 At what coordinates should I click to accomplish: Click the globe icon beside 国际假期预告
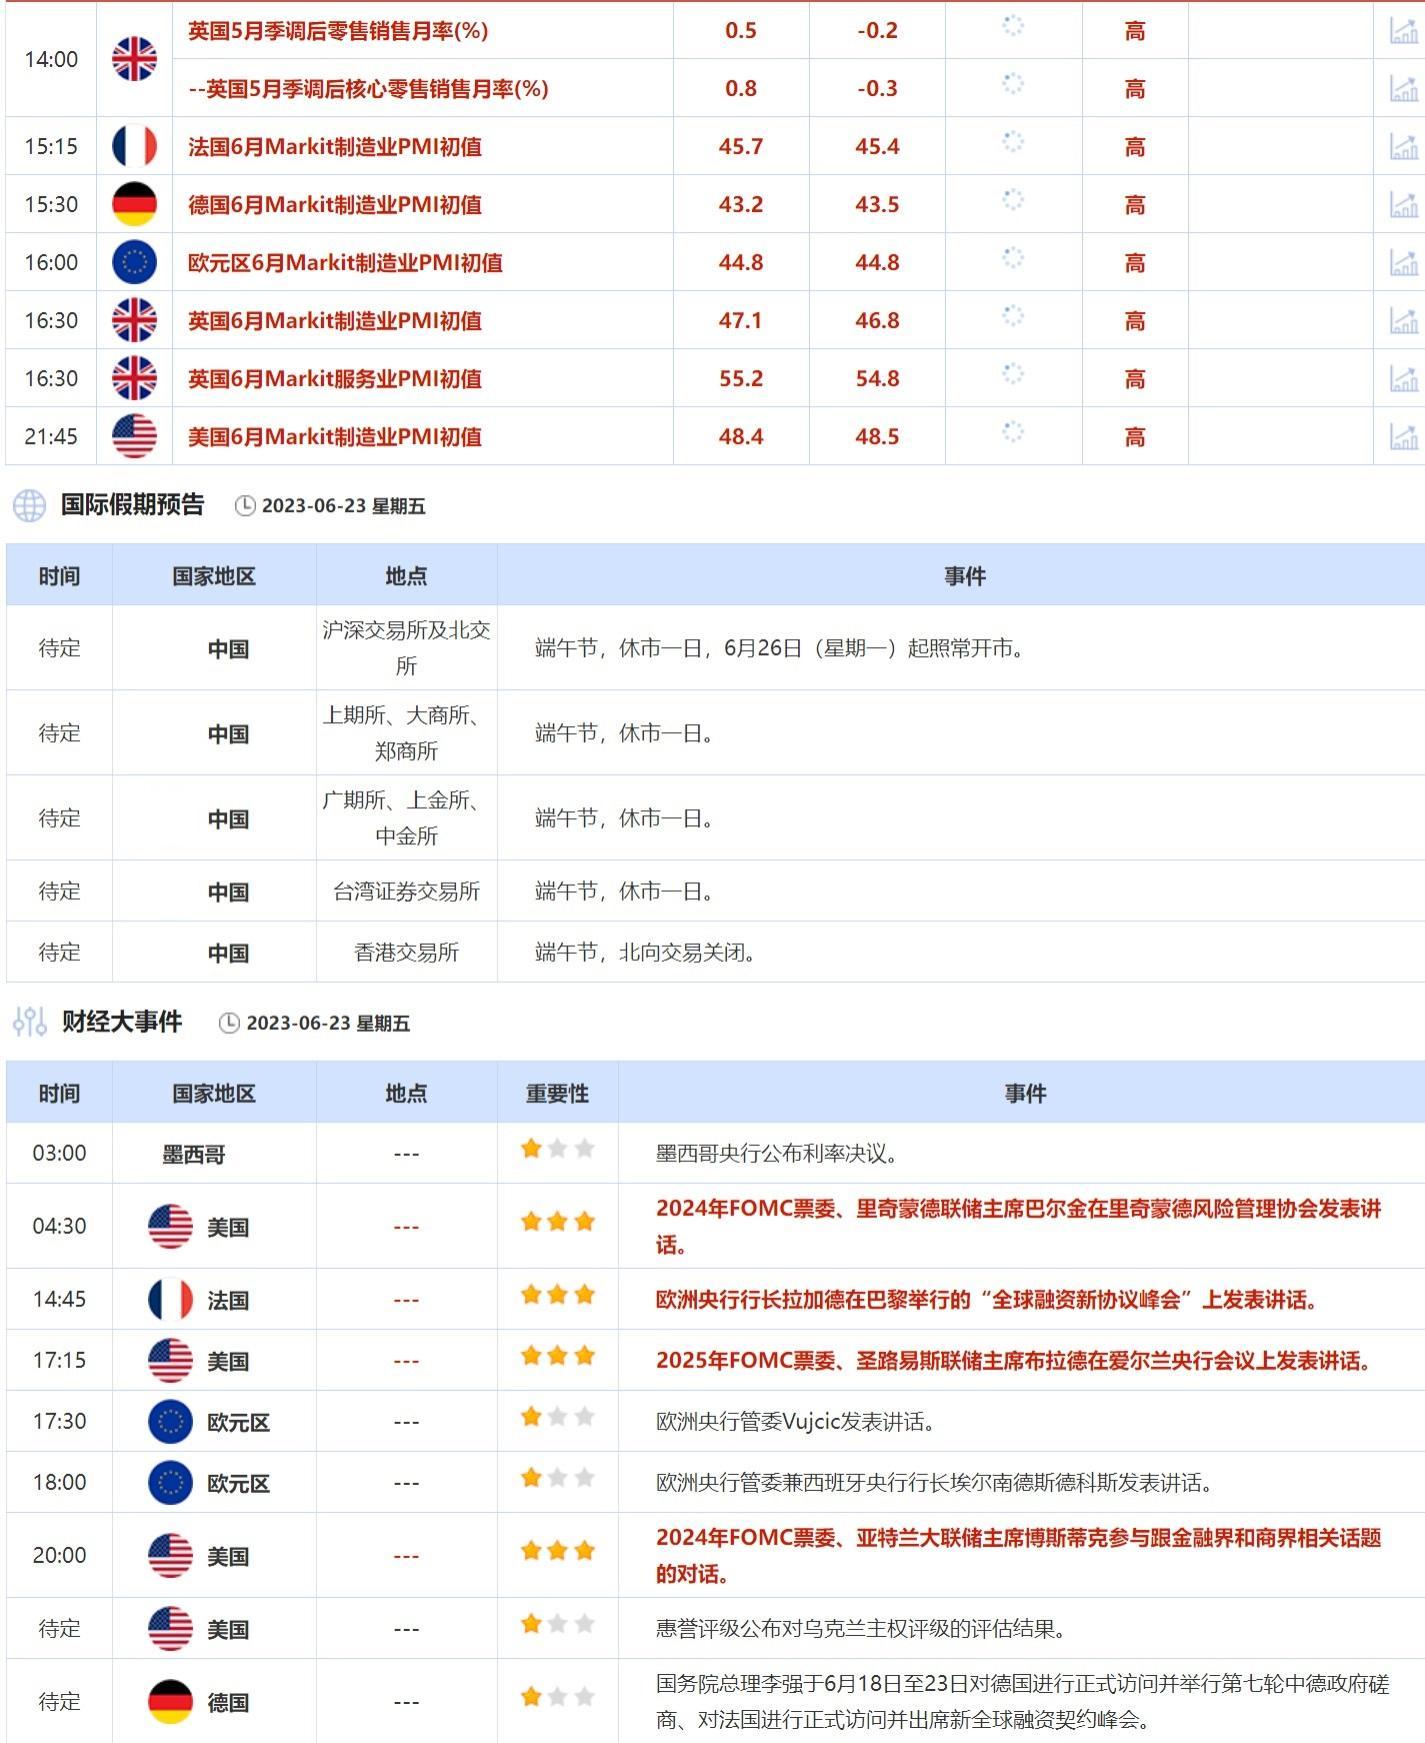pos(29,506)
